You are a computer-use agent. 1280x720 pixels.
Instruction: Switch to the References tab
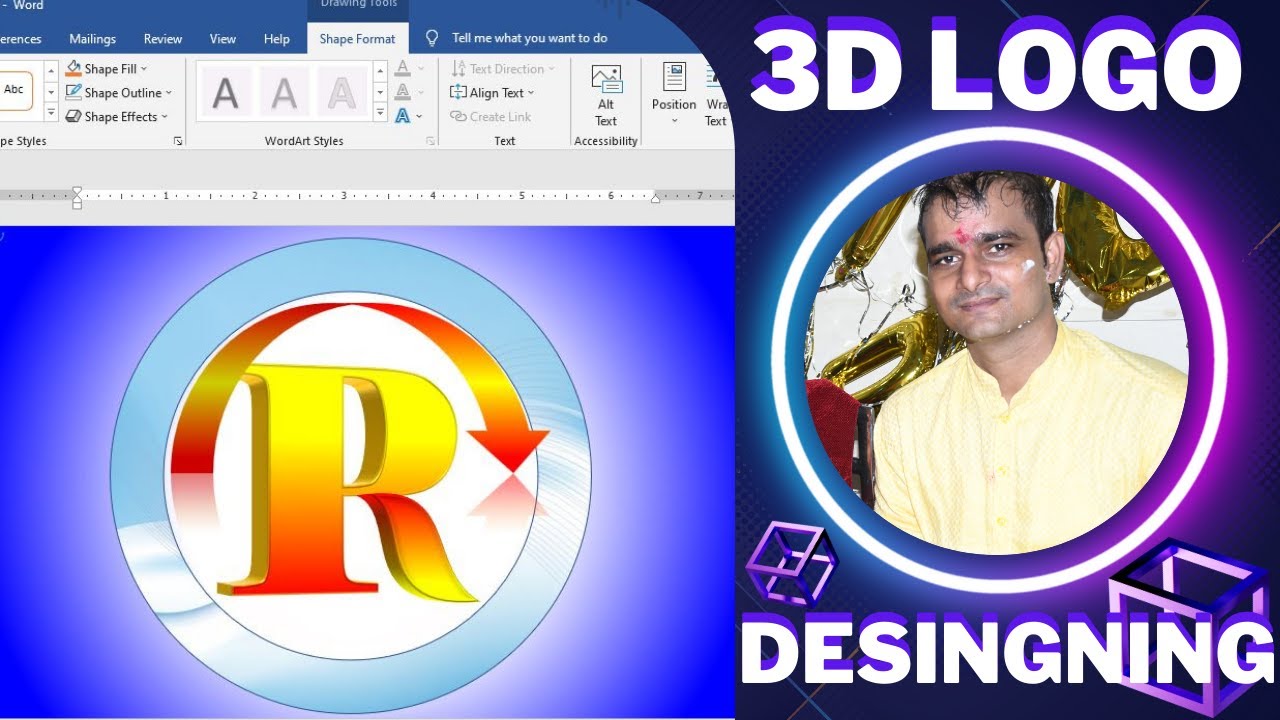click(x=20, y=39)
